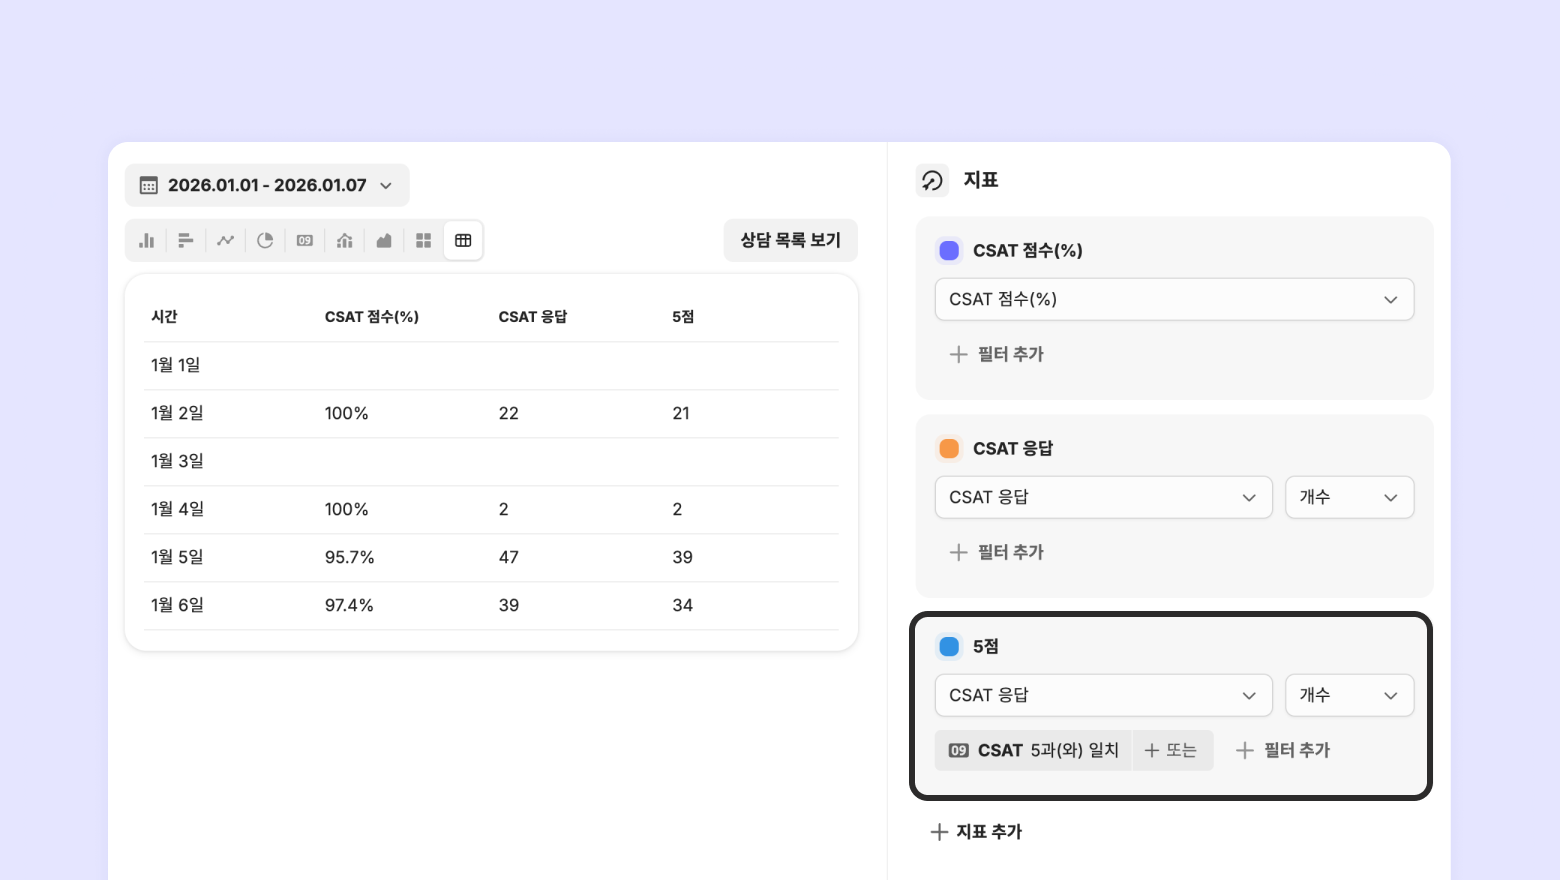The height and width of the screenshot is (880, 1560).
Task: Switch to area chart view
Action: coord(384,241)
